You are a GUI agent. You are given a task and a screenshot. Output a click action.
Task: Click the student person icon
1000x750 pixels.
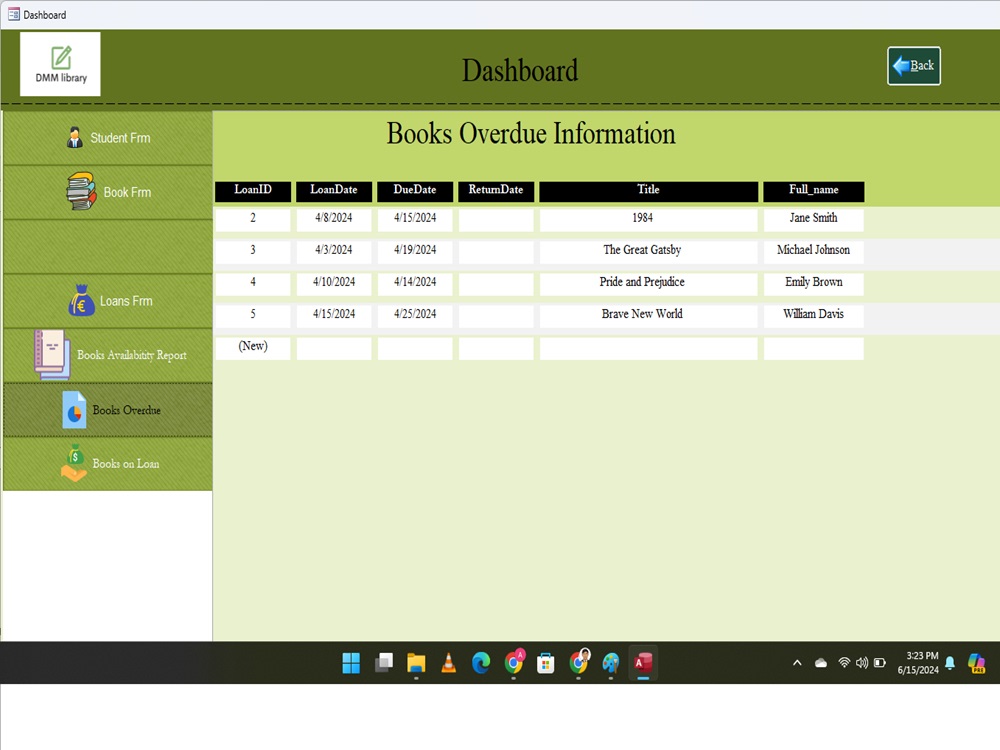75,137
